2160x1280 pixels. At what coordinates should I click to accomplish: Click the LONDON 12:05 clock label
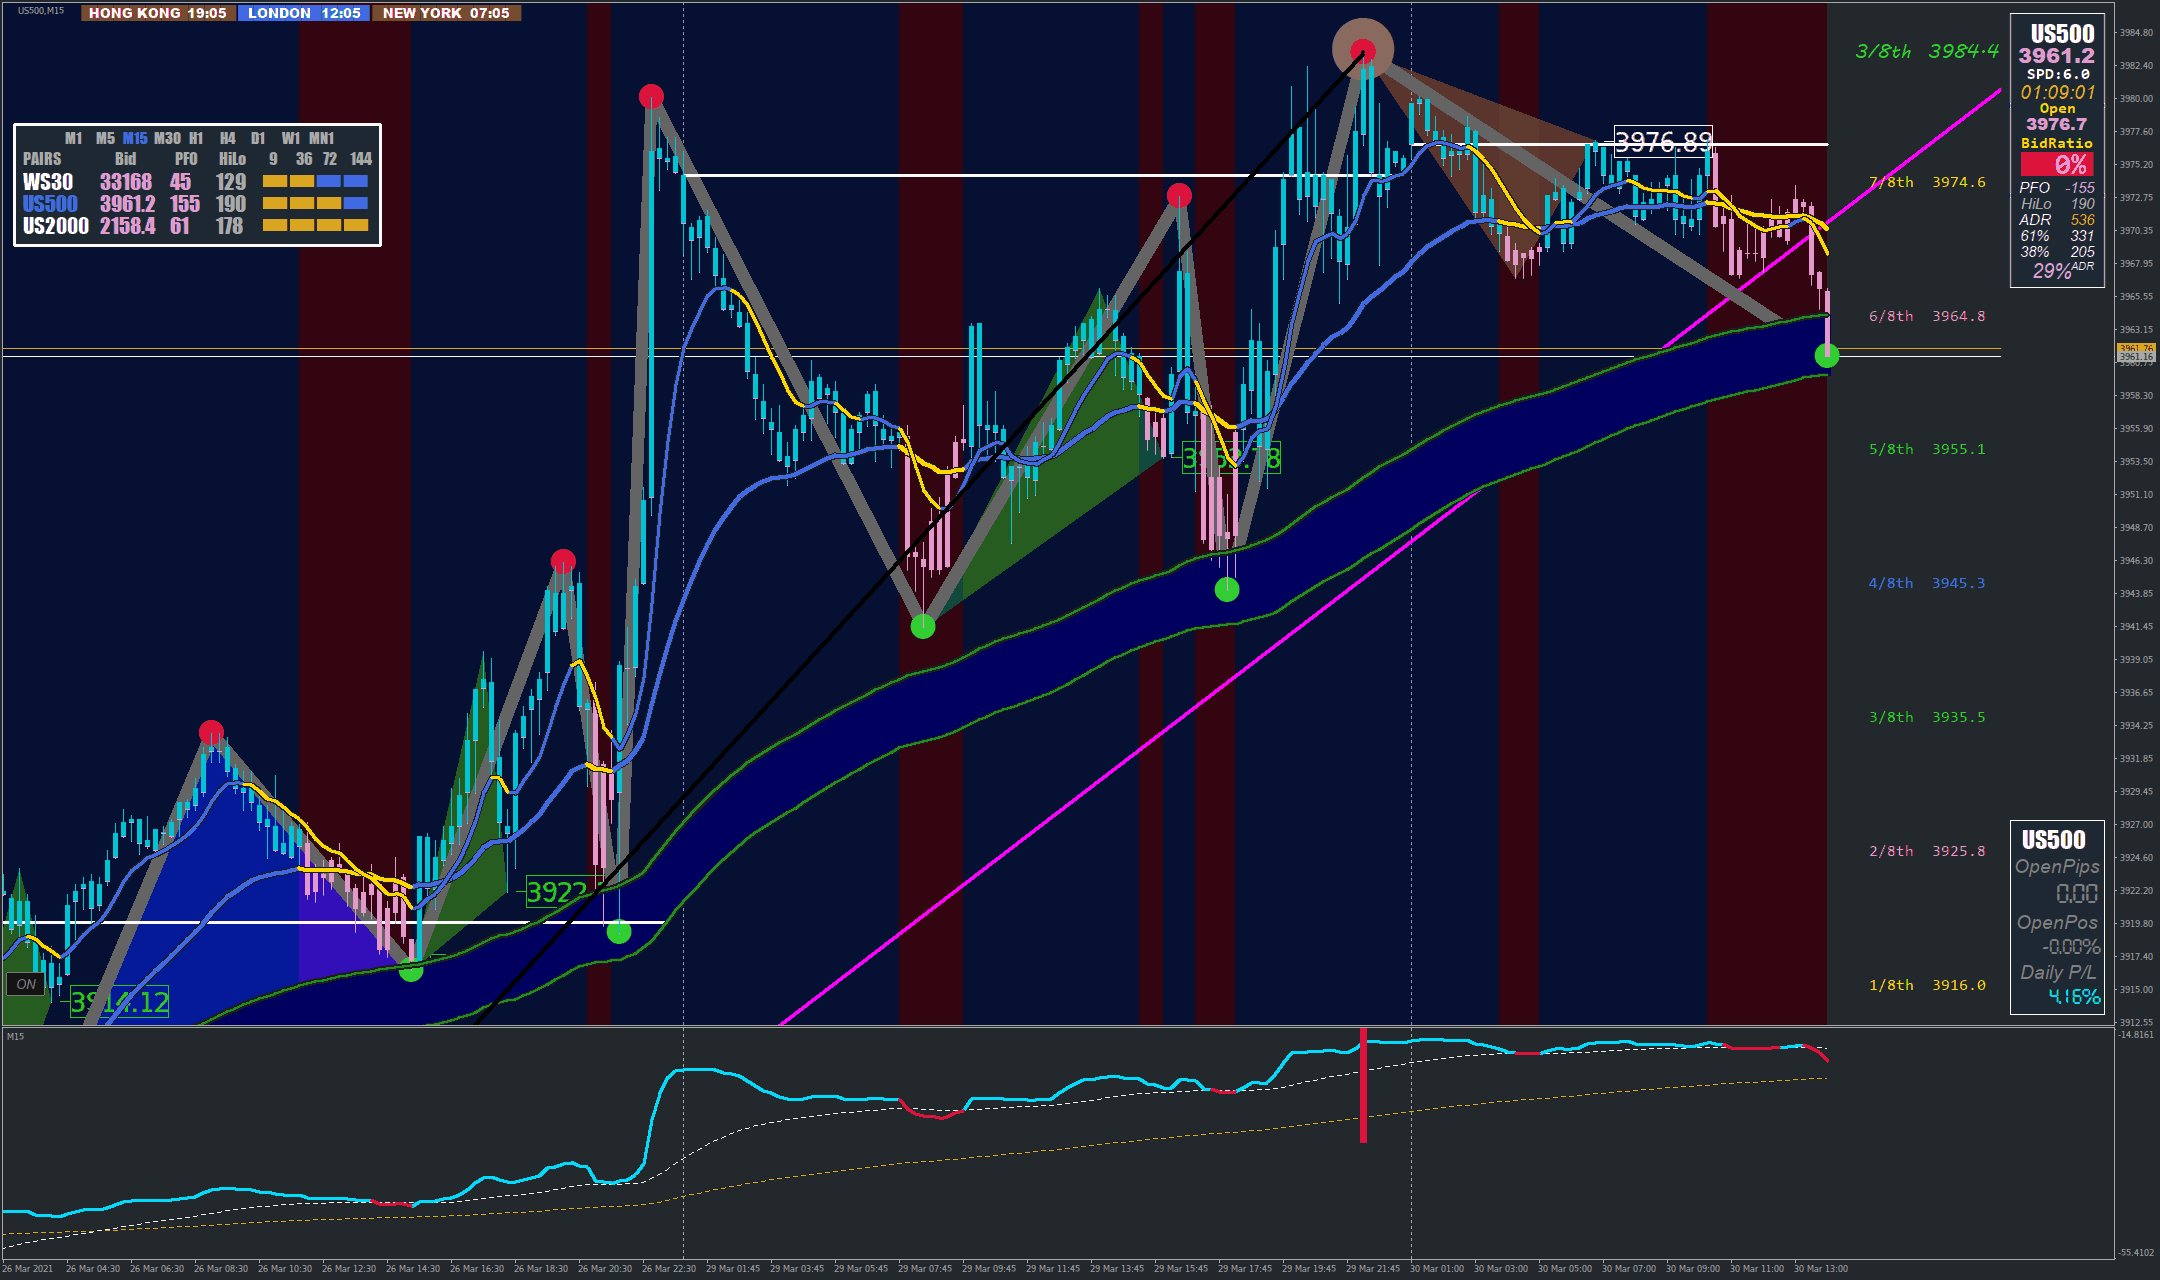[304, 13]
